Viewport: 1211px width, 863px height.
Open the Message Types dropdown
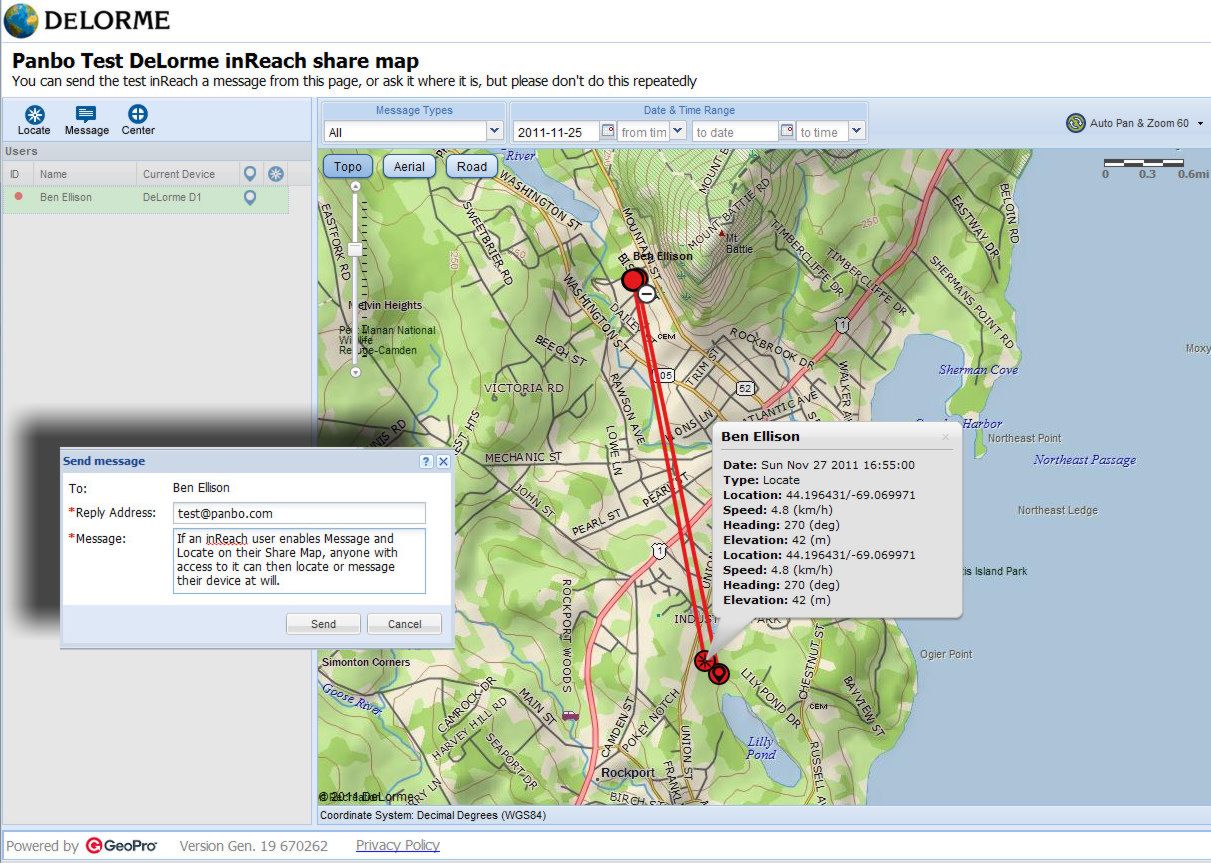click(494, 131)
